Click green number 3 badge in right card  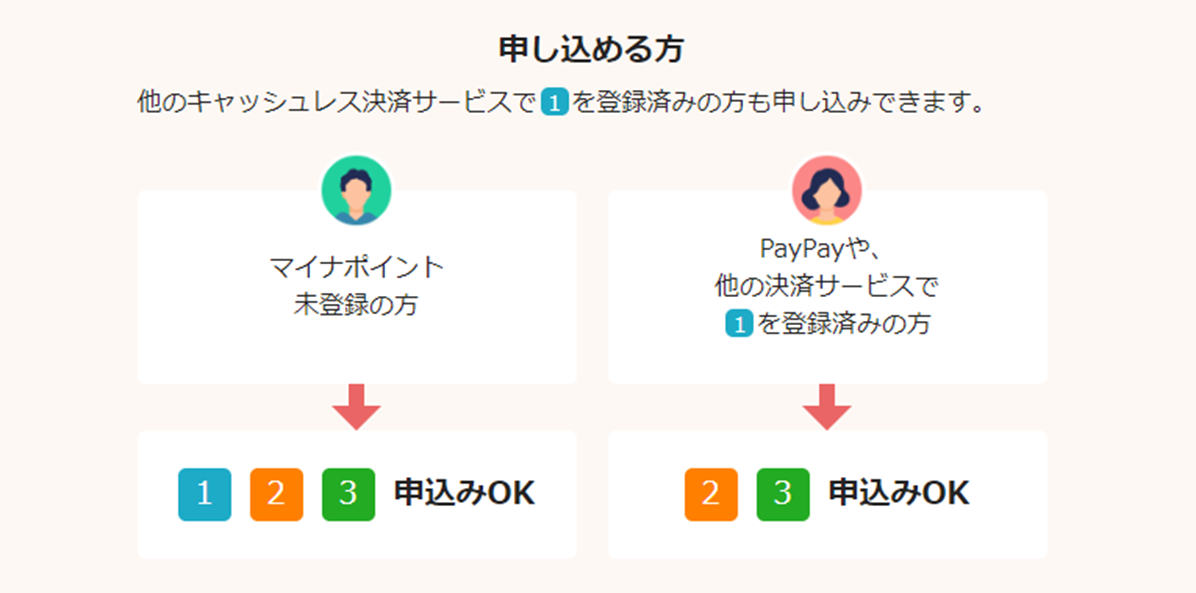pyautogui.click(x=783, y=495)
